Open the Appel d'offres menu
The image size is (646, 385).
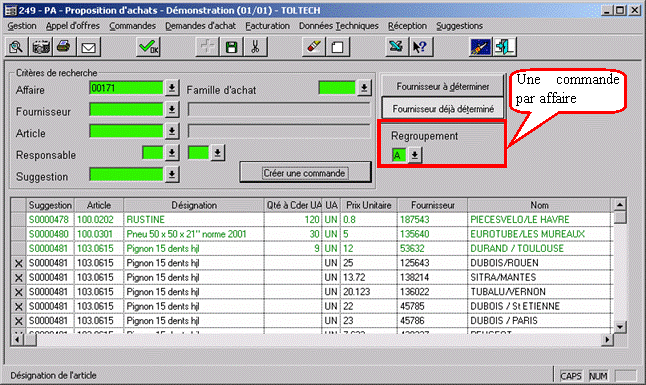(x=73, y=26)
